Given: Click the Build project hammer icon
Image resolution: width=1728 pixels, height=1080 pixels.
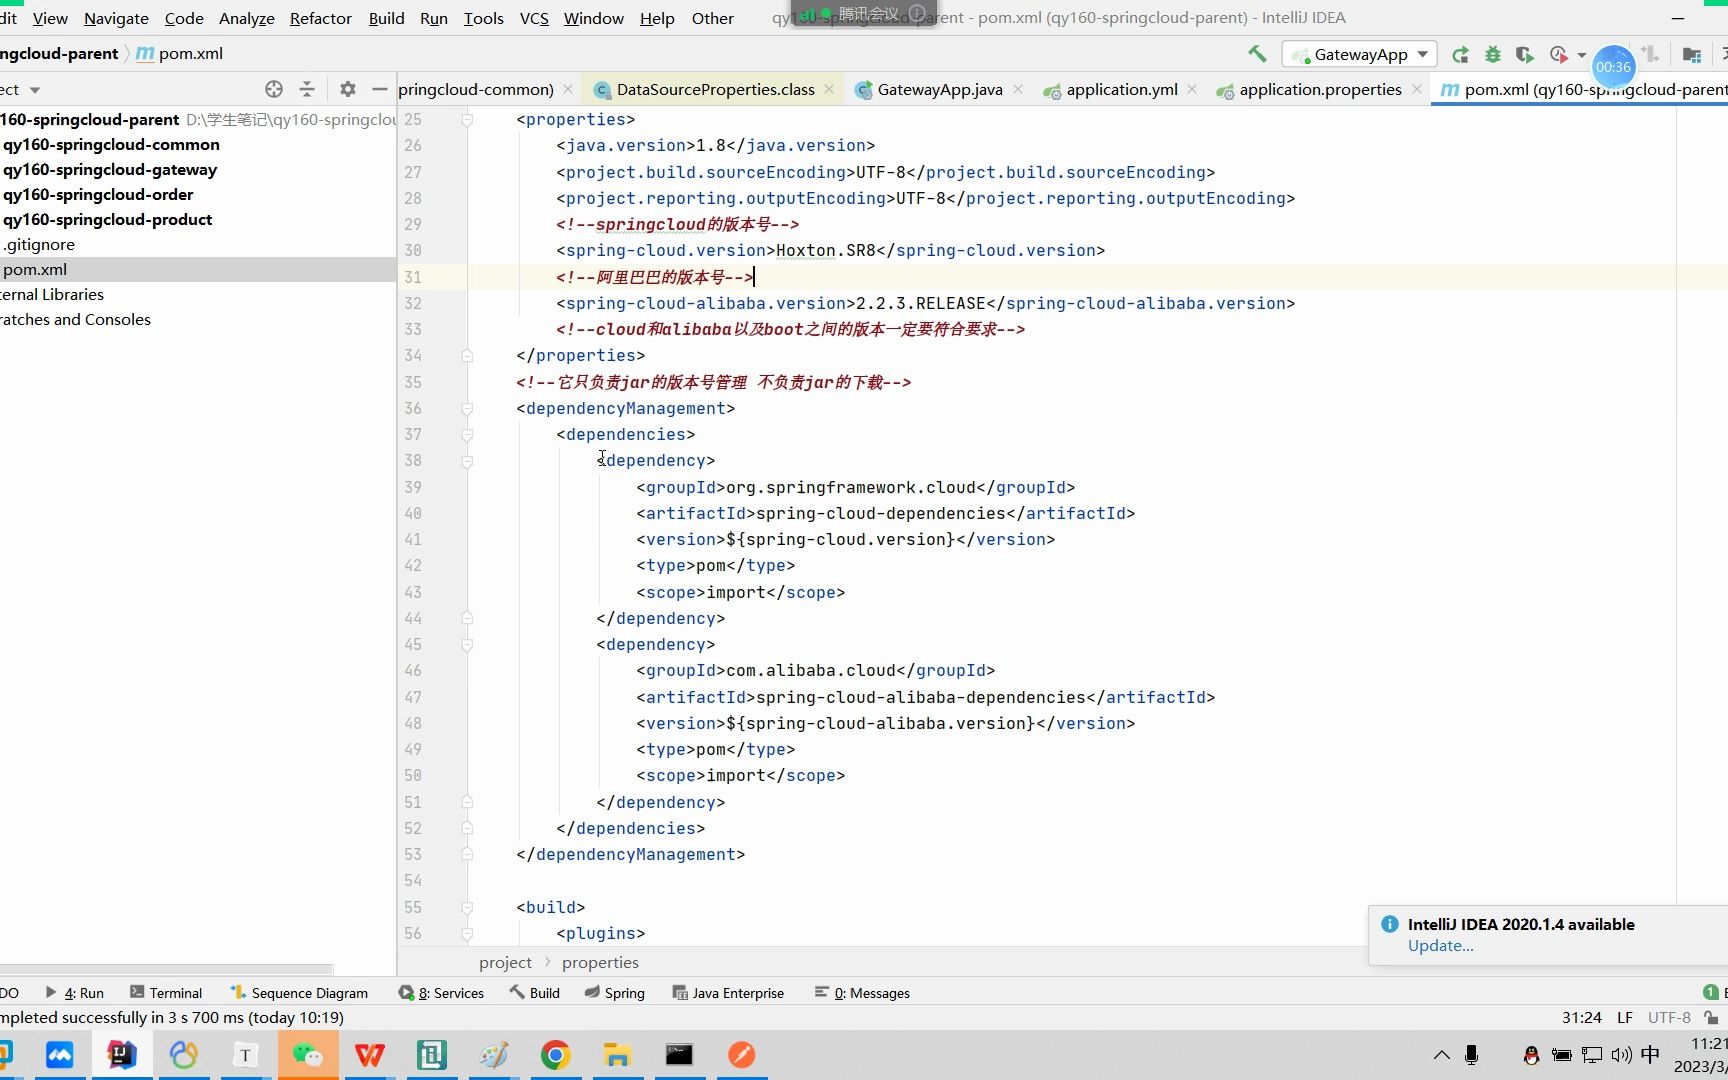Looking at the screenshot, I should (1257, 54).
